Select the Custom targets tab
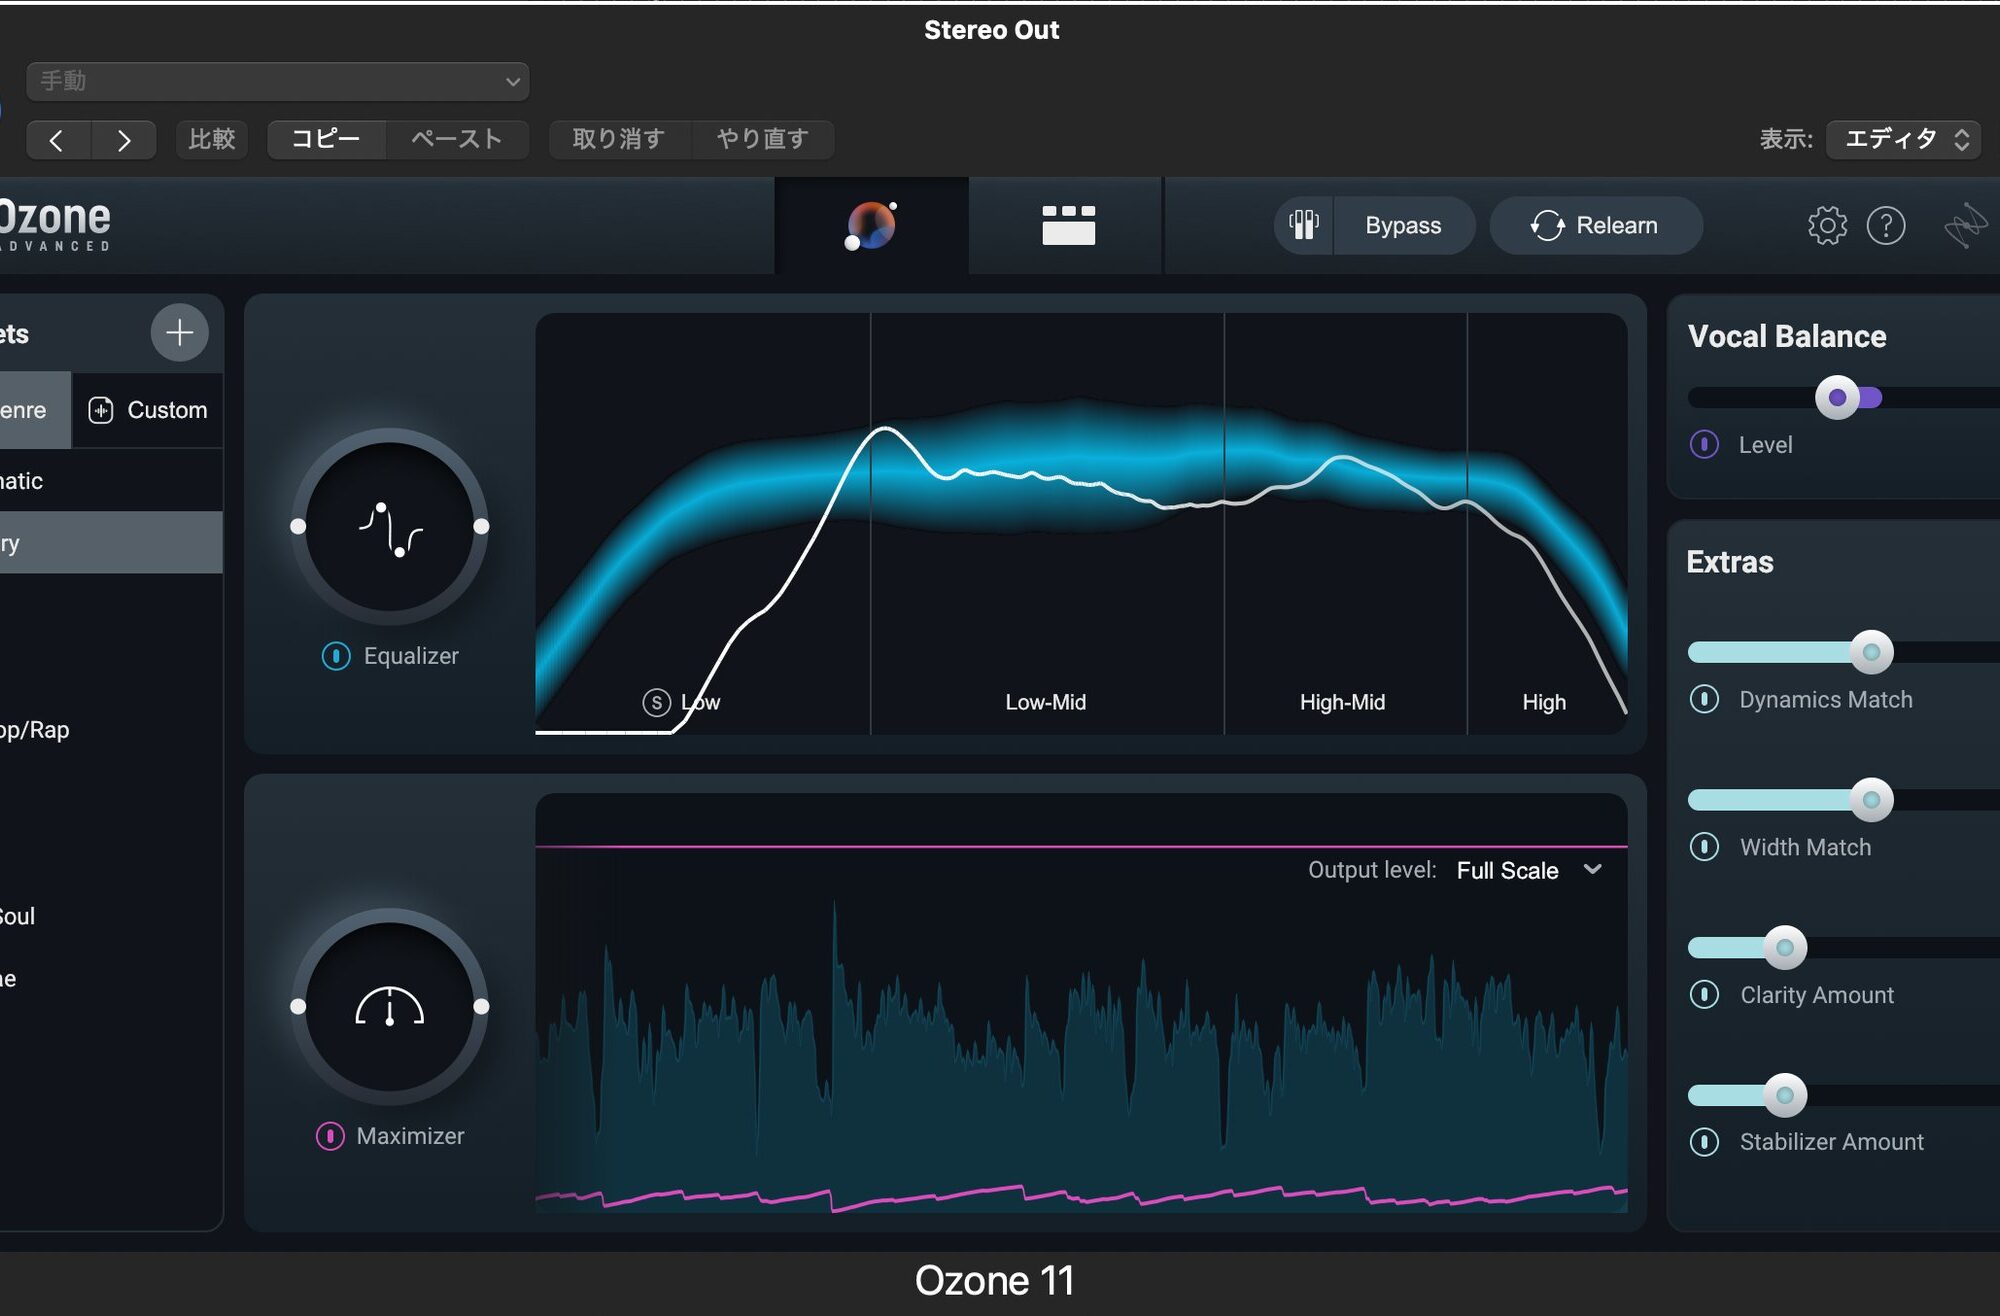This screenshot has width=2000, height=1316. [148, 410]
